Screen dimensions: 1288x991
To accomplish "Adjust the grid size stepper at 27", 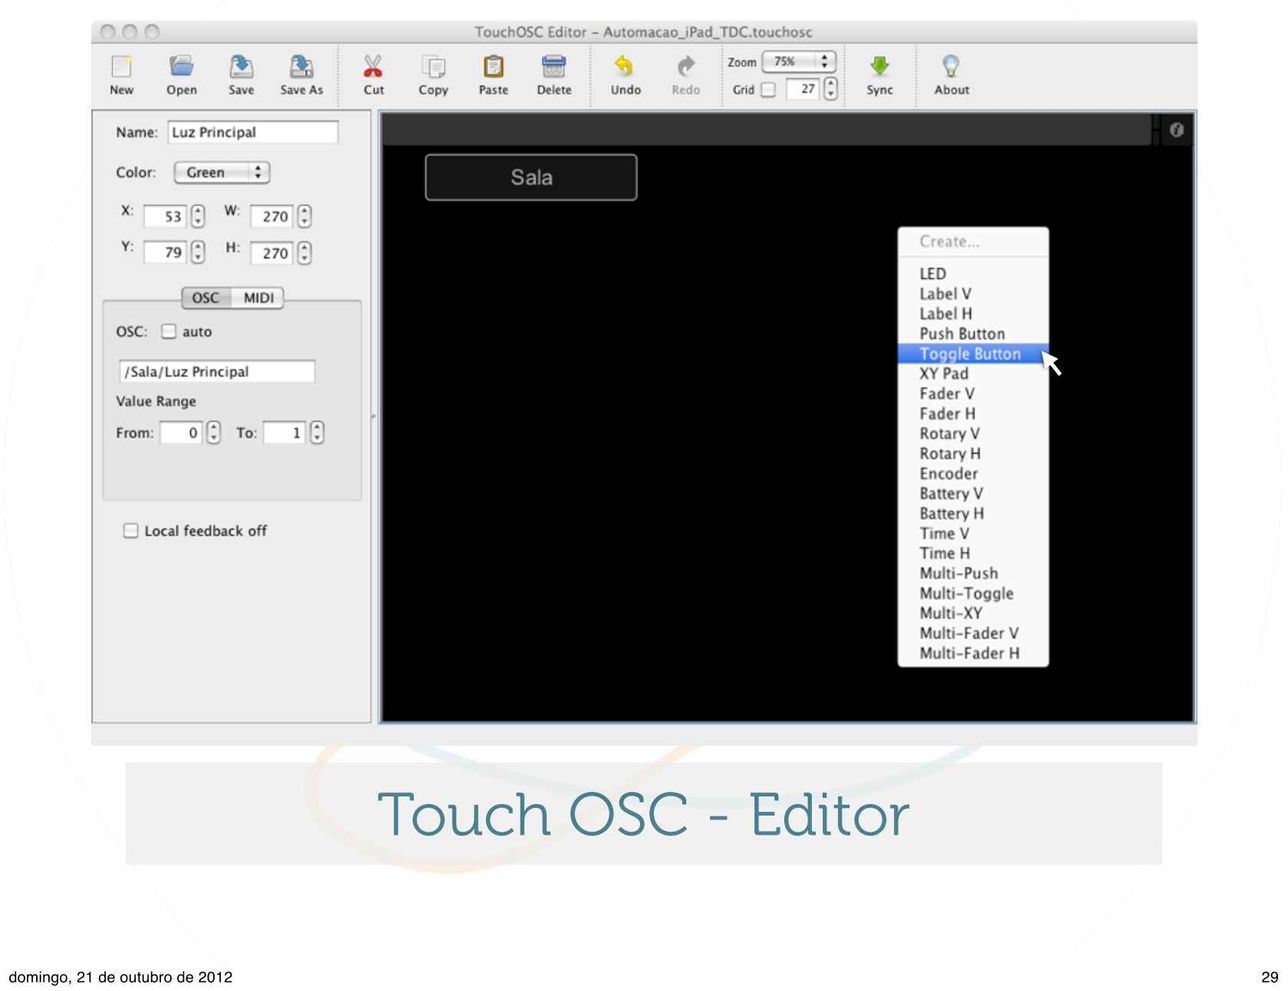I will point(830,90).
